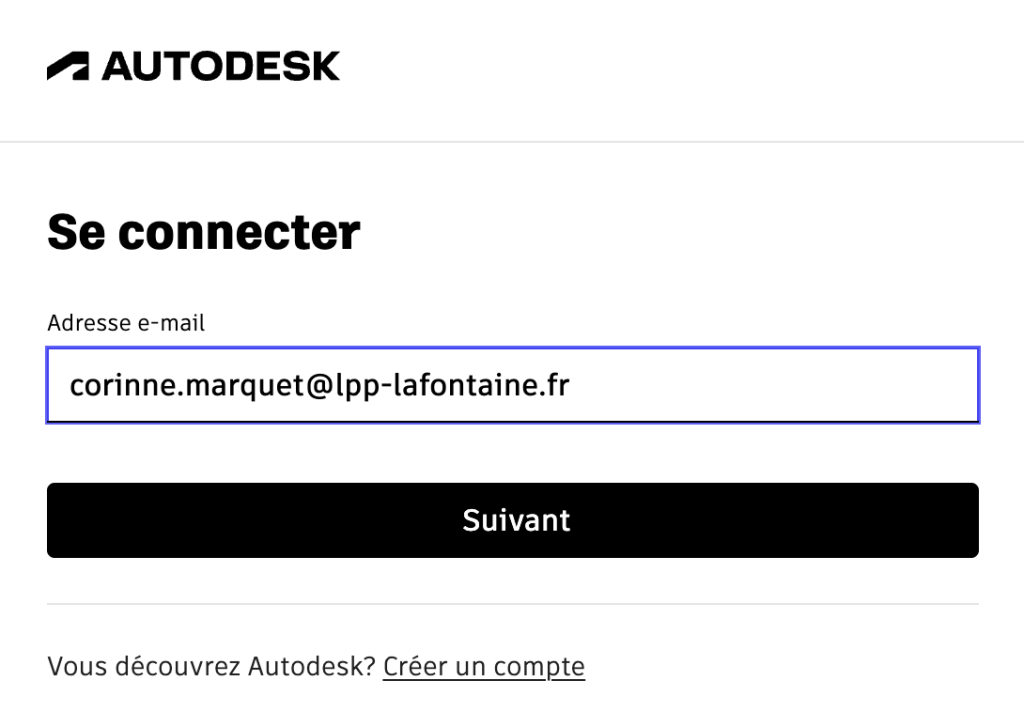Click the @ symbol in the email address
Image resolution: width=1024 pixels, height=727 pixels.
320,386
